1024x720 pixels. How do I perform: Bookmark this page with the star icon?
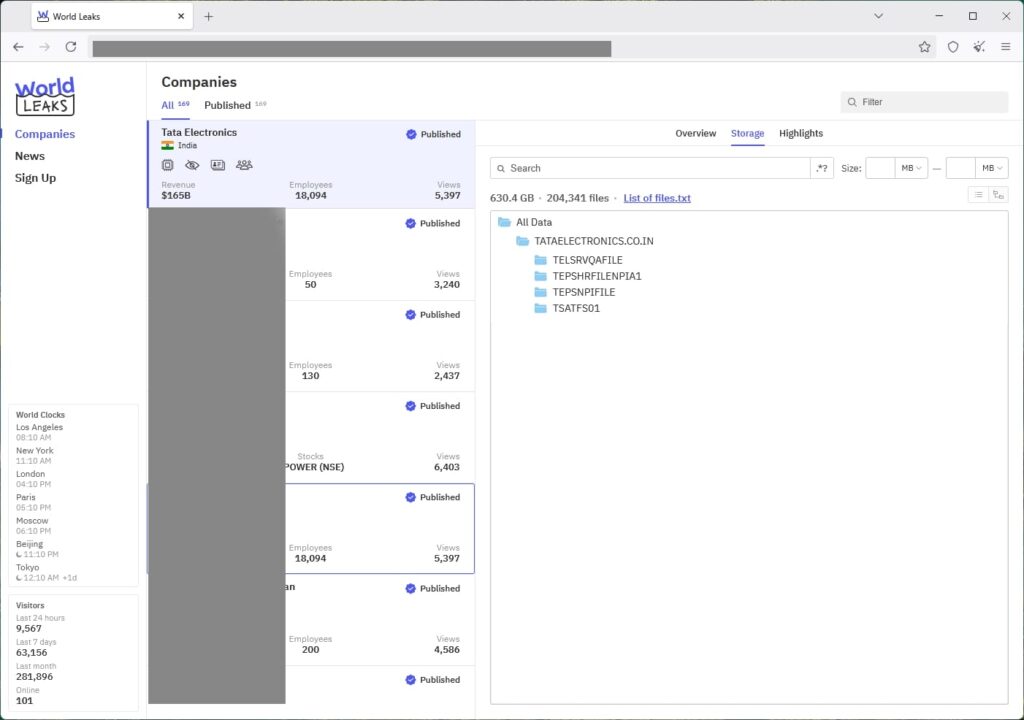click(x=924, y=47)
